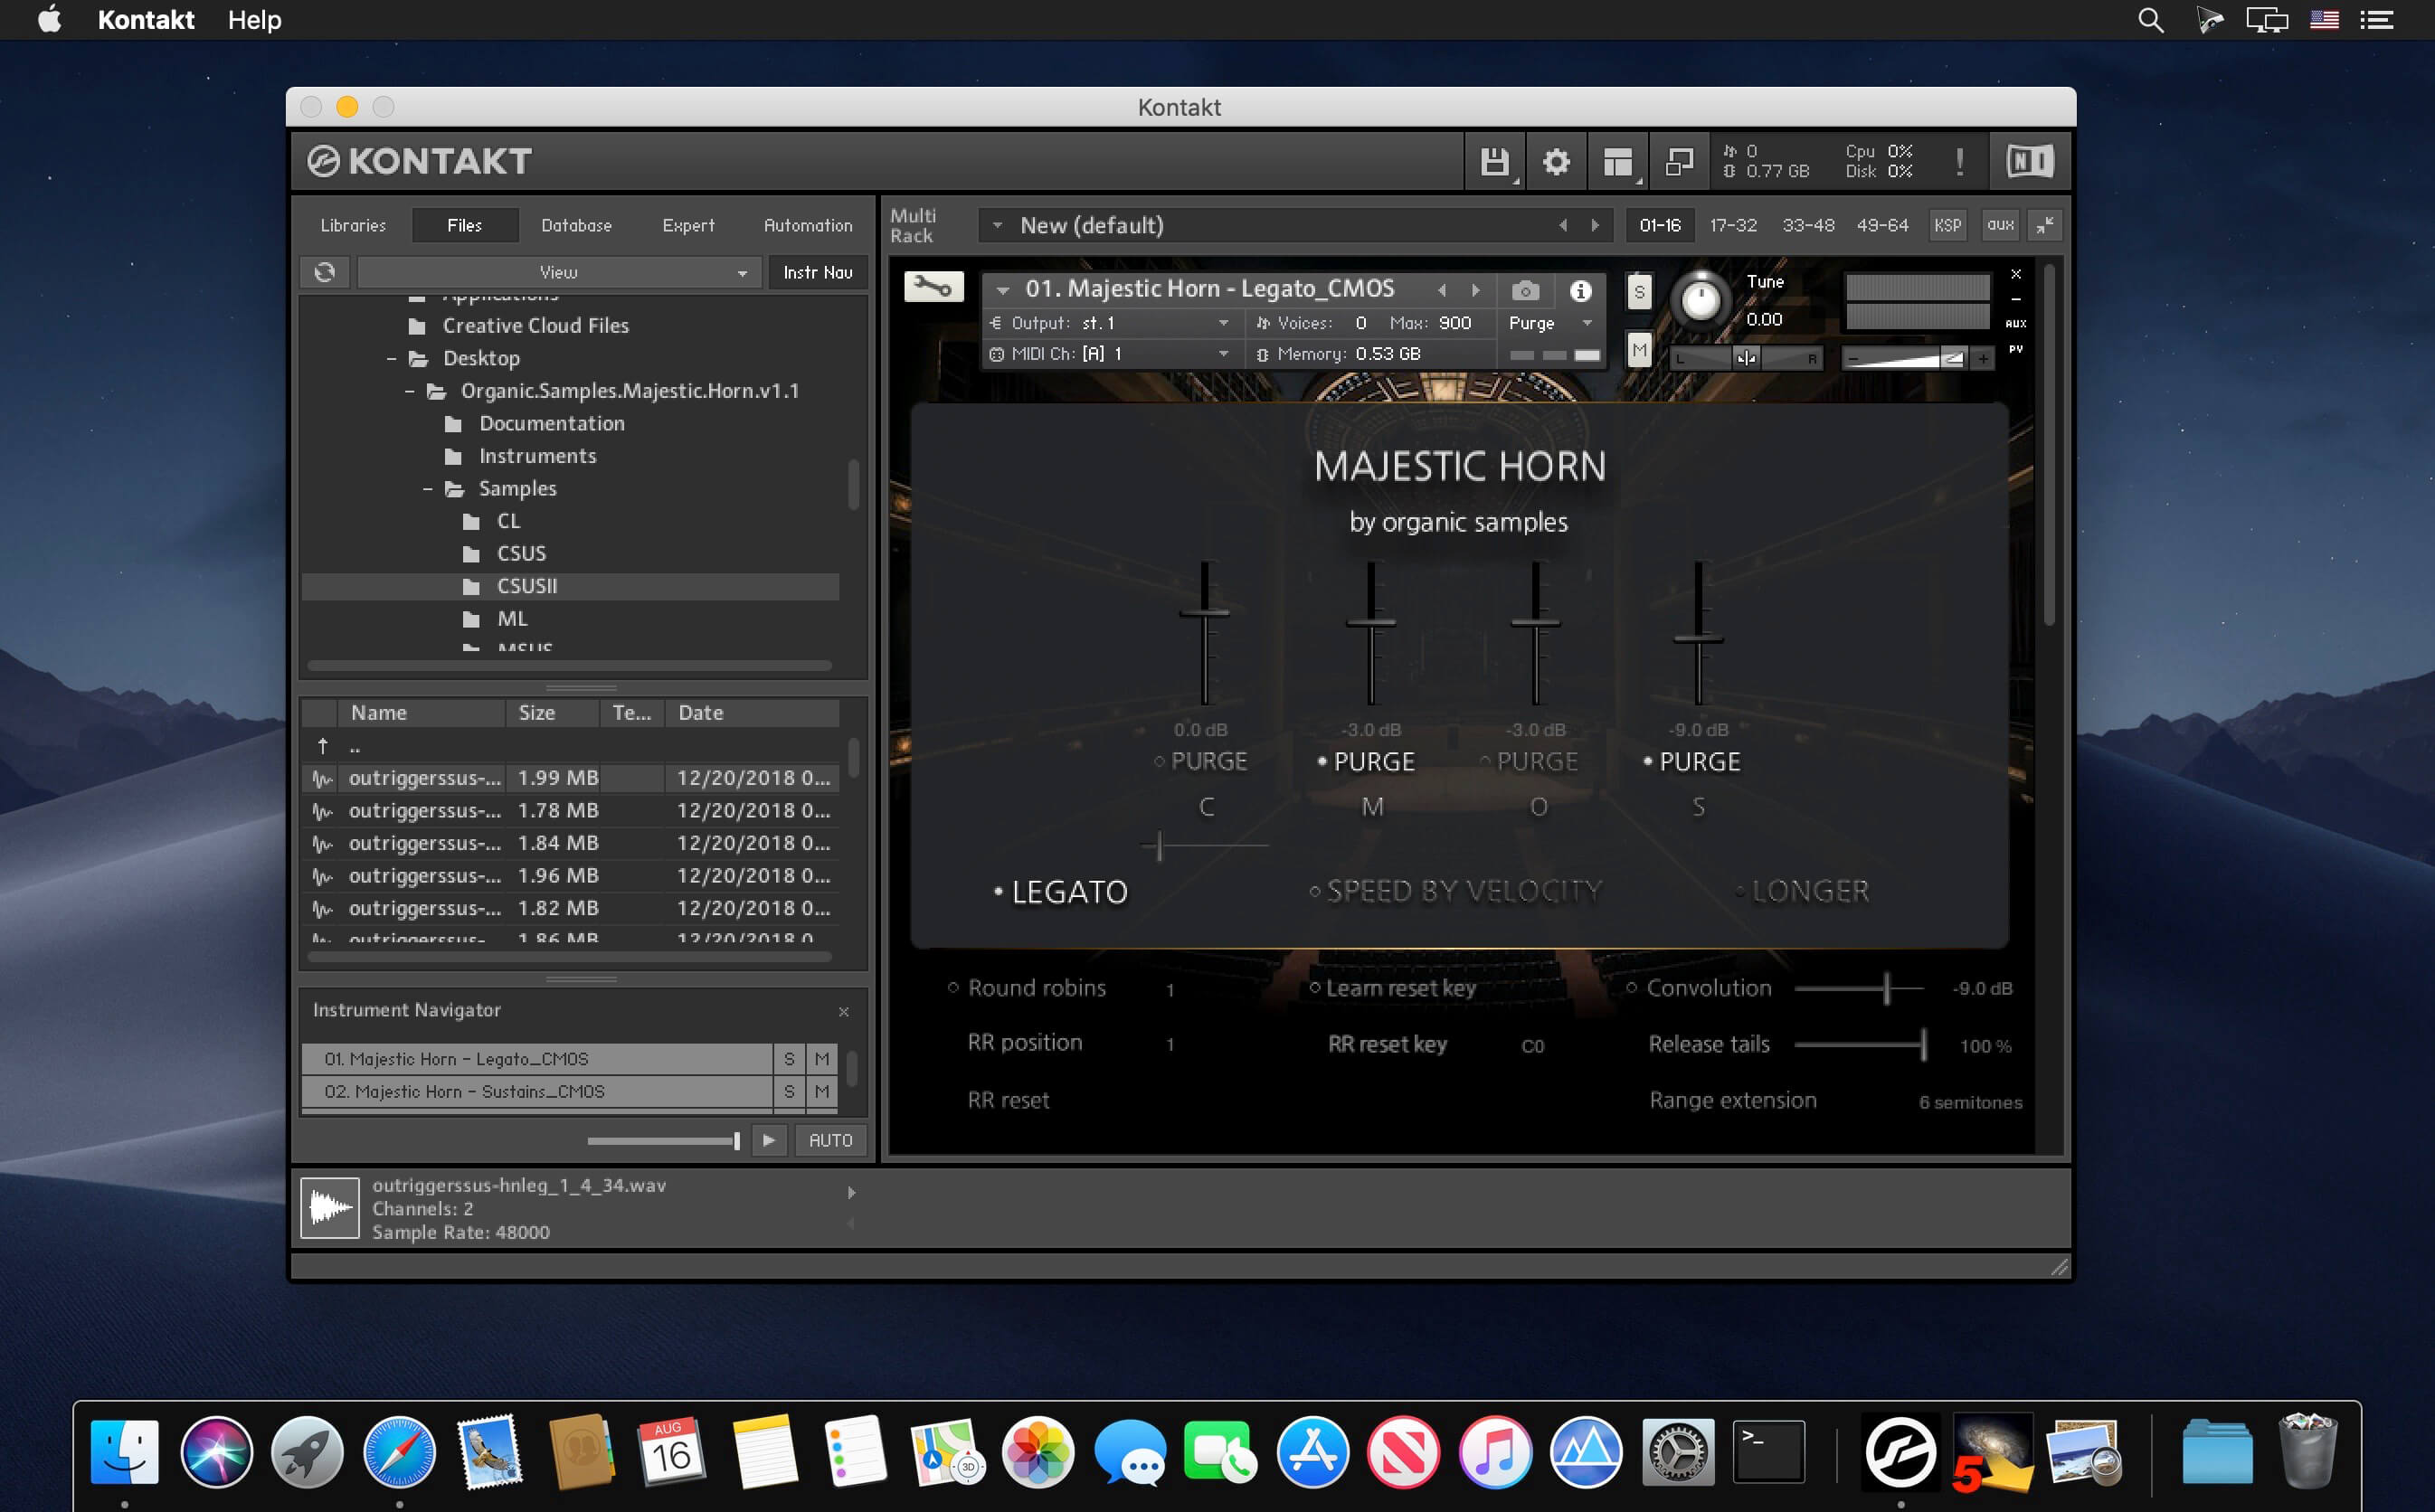Open the Kontakt save/load files menu
The width and height of the screenshot is (2435, 1512).
pyautogui.click(x=1494, y=161)
